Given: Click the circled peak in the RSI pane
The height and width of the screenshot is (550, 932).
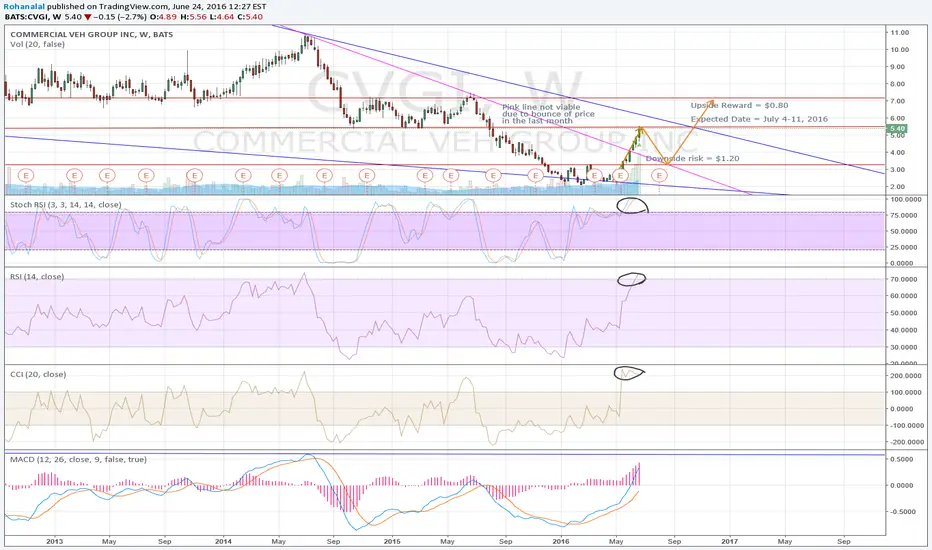Looking at the screenshot, I should 631,279.
